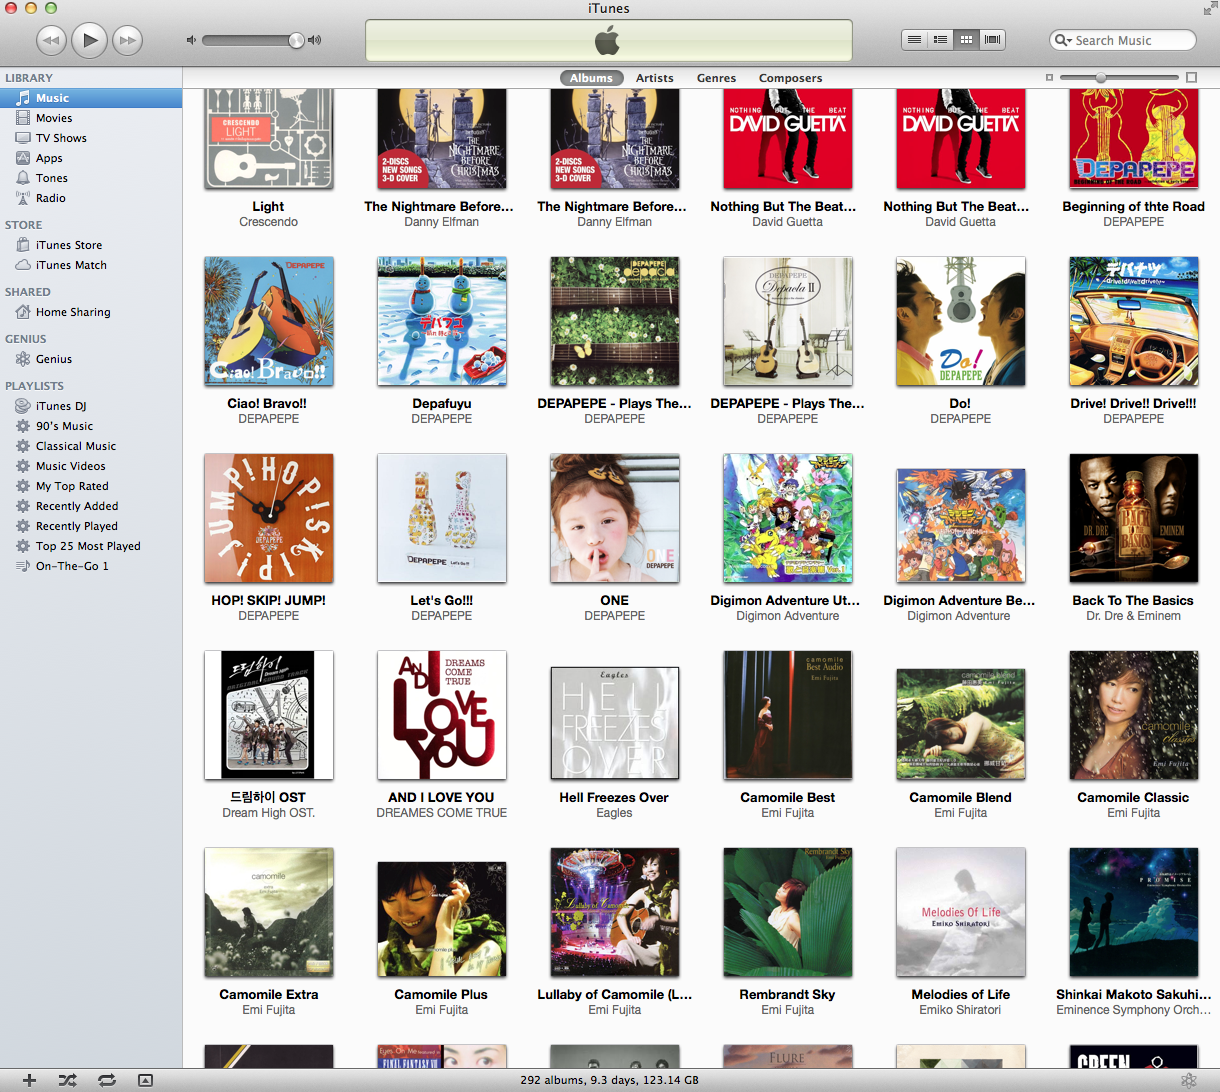Switch to album list view
This screenshot has height=1092, width=1220.
pyautogui.click(x=940, y=40)
